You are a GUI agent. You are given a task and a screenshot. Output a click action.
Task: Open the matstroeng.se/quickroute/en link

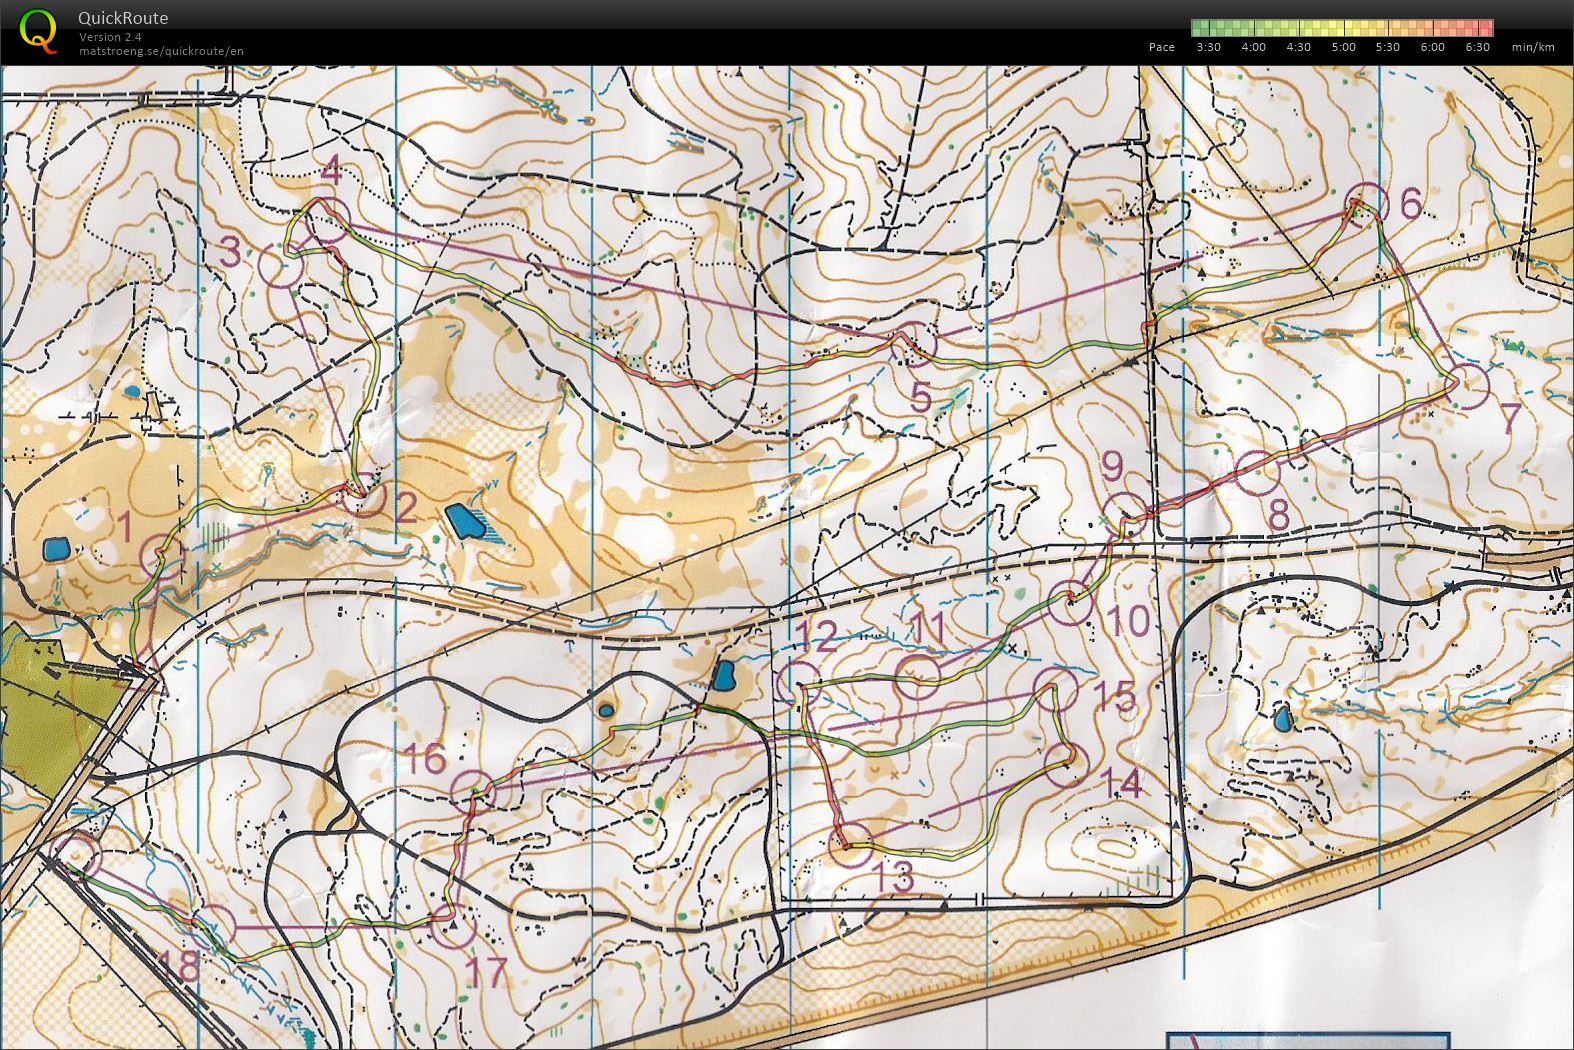click(161, 51)
